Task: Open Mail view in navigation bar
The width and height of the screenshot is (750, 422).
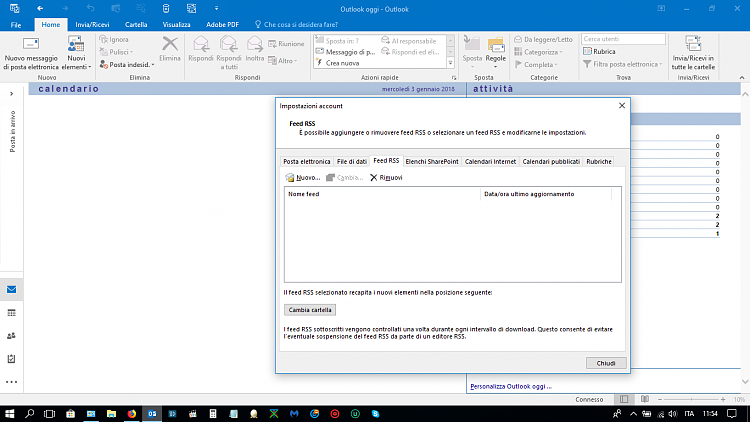Action: pos(11,289)
